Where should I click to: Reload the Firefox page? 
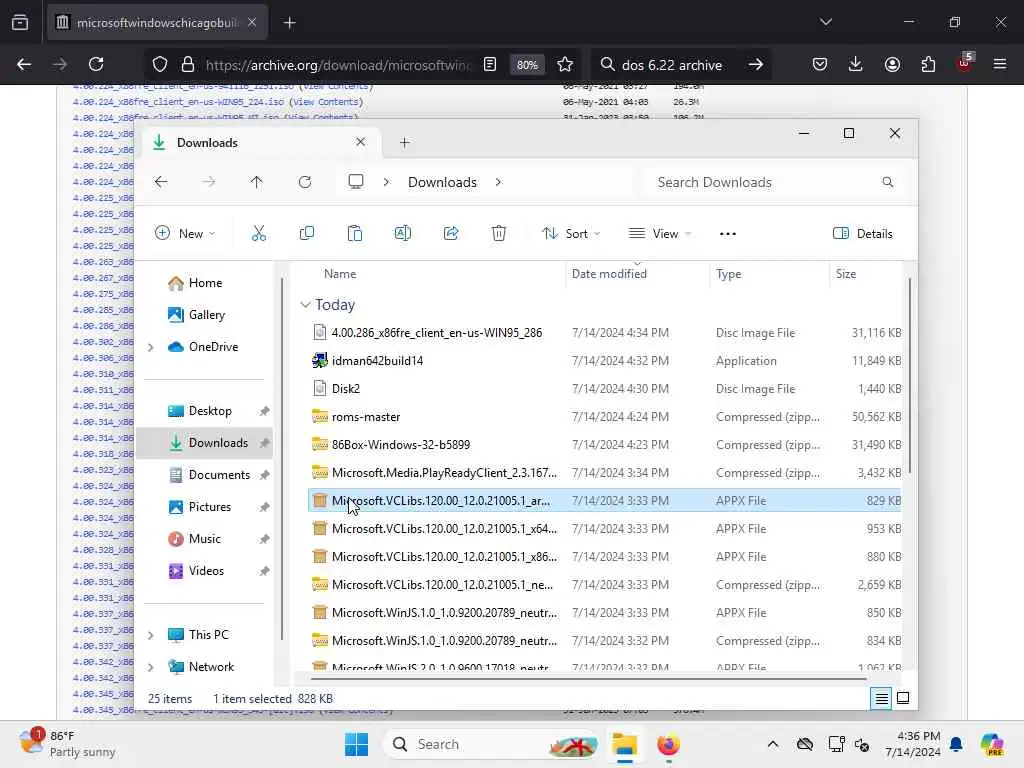pos(96,64)
